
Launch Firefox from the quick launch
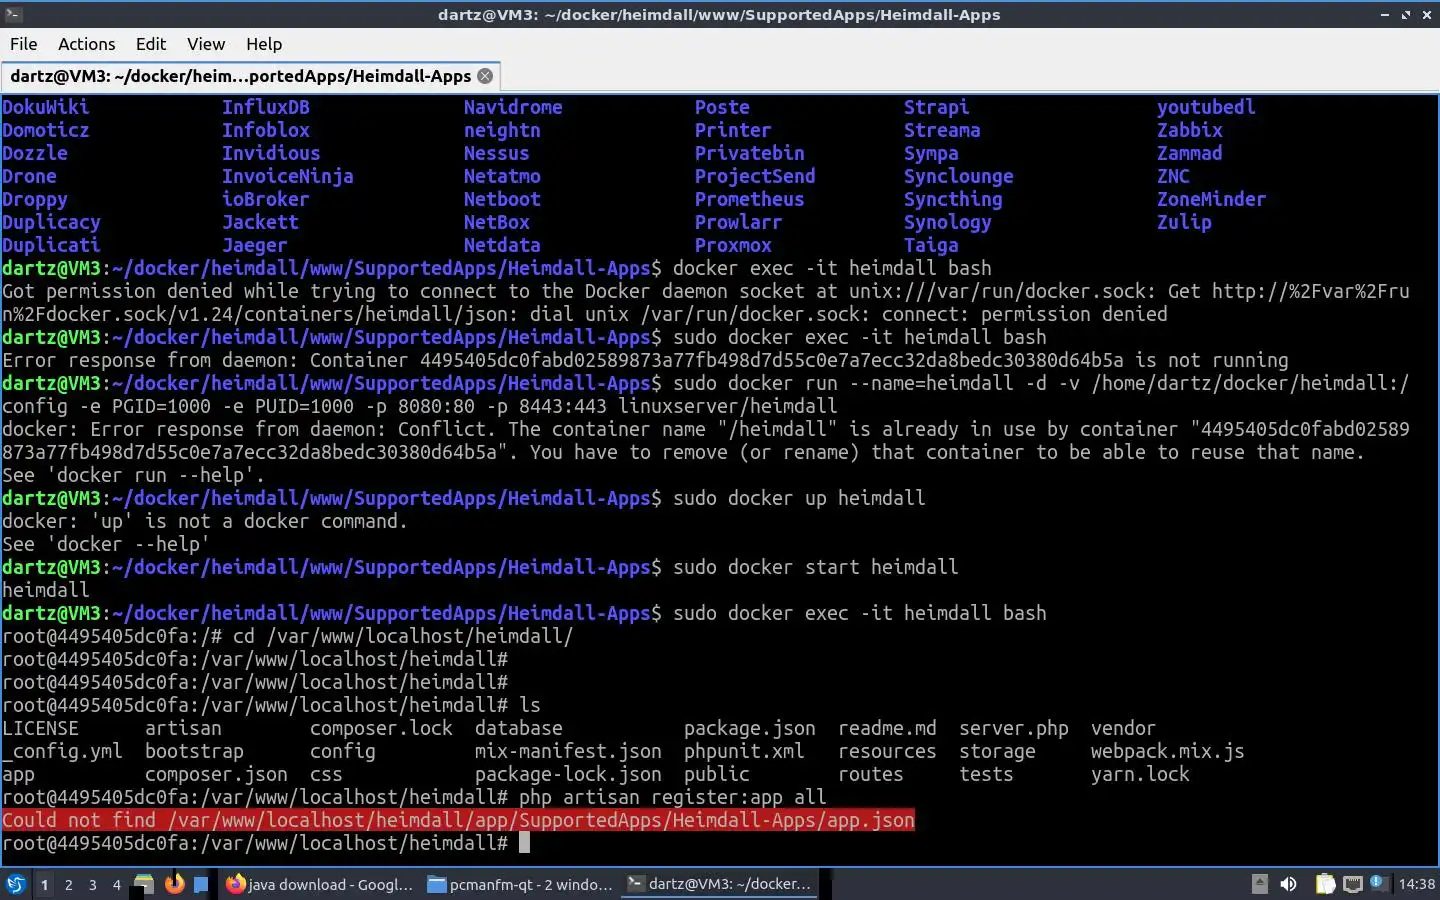coord(174,884)
